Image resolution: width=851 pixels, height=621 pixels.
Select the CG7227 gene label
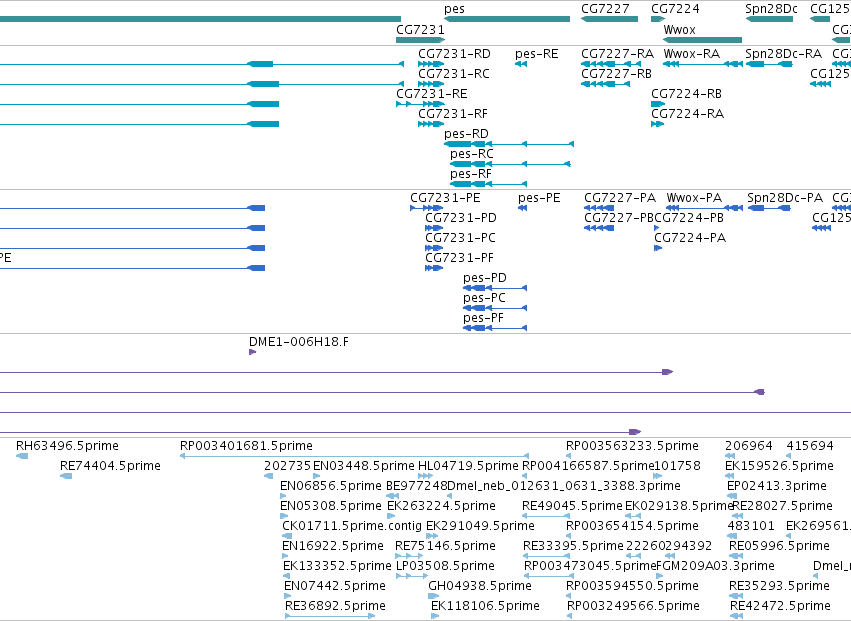coord(605,9)
